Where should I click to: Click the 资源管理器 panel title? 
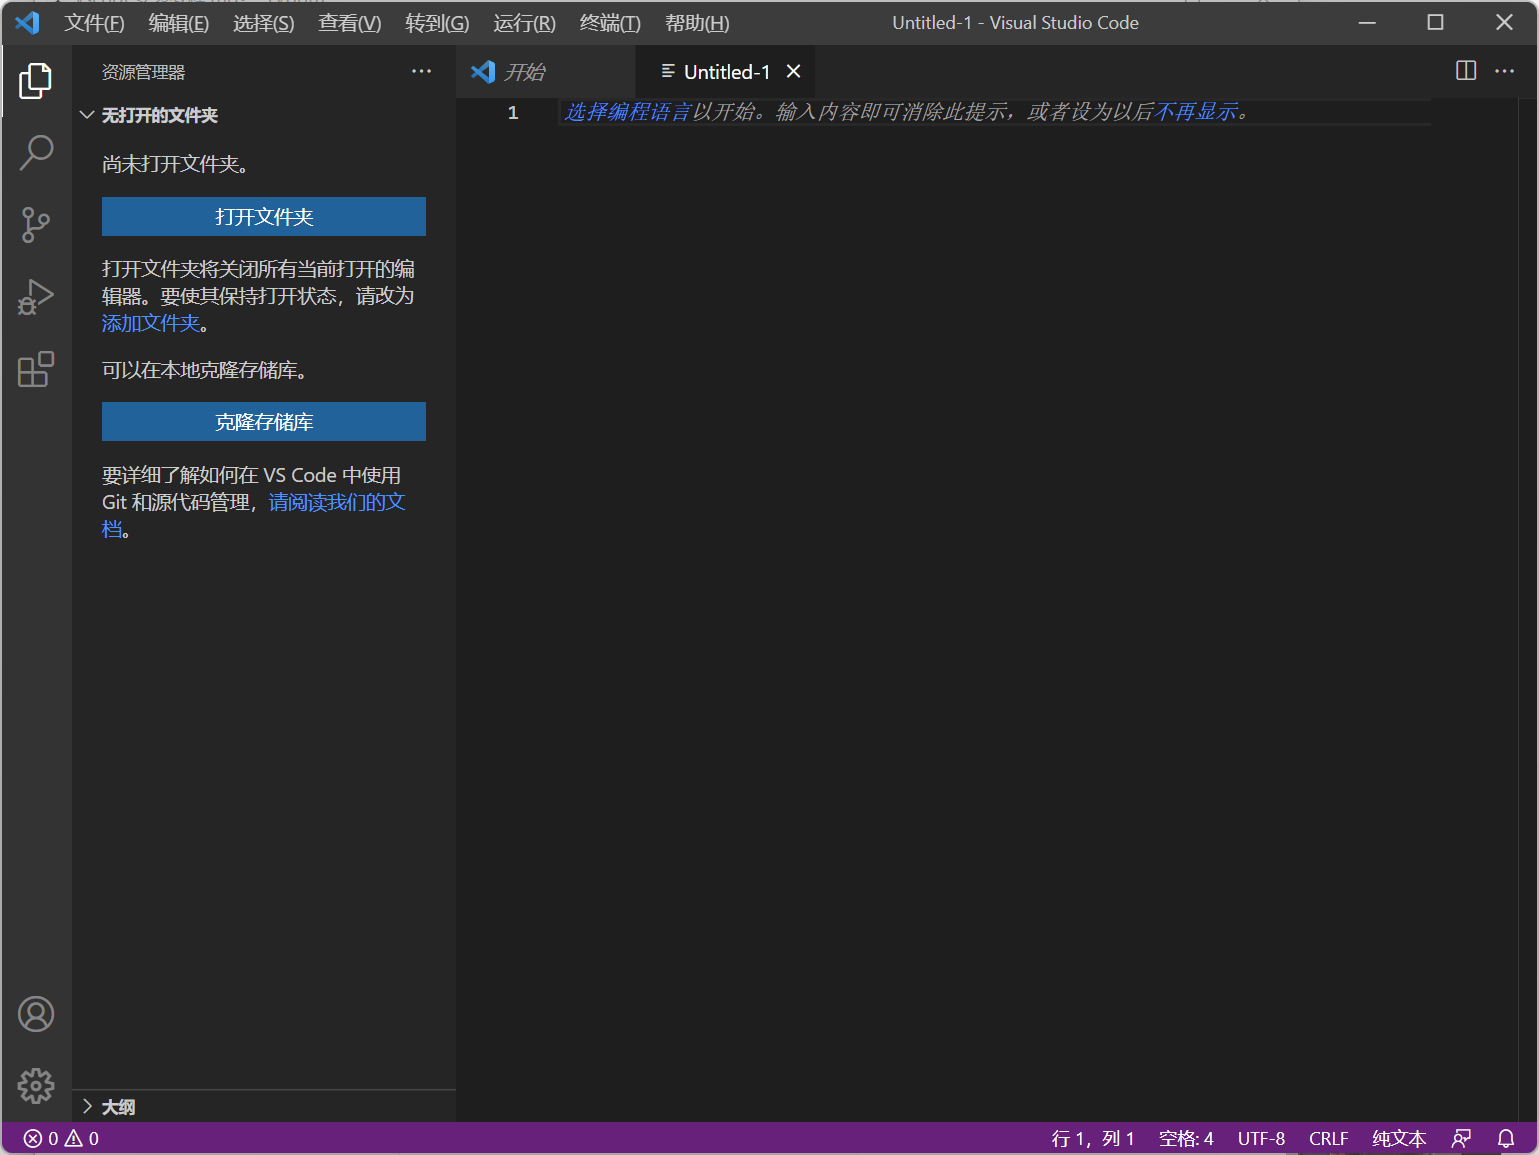(x=143, y=72)
